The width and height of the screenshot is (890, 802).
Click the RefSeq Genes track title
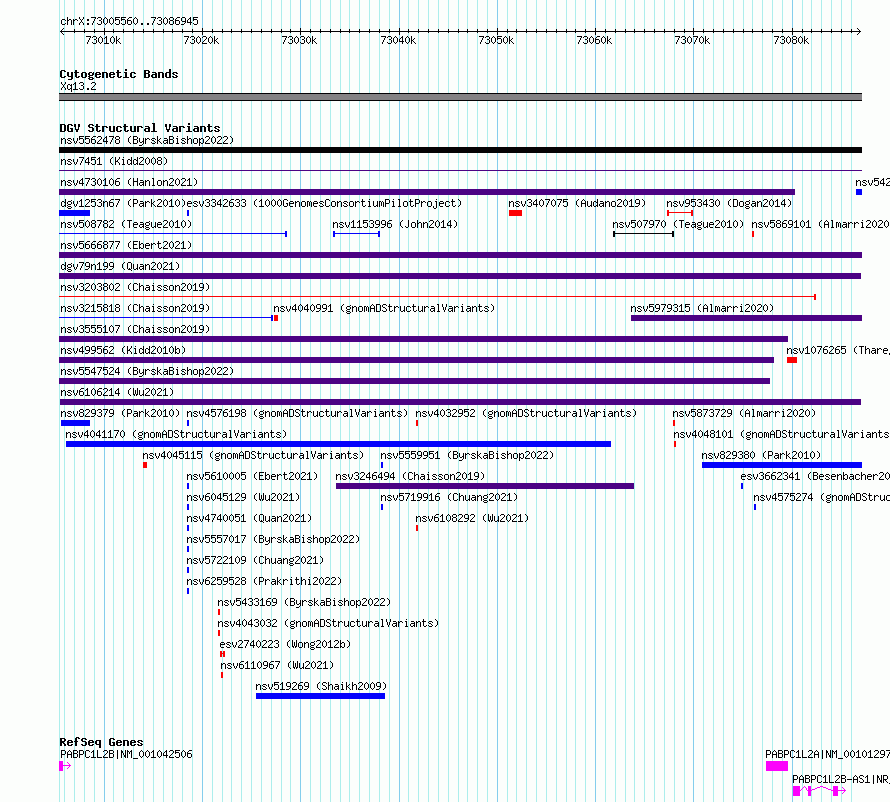coord(101,742)
